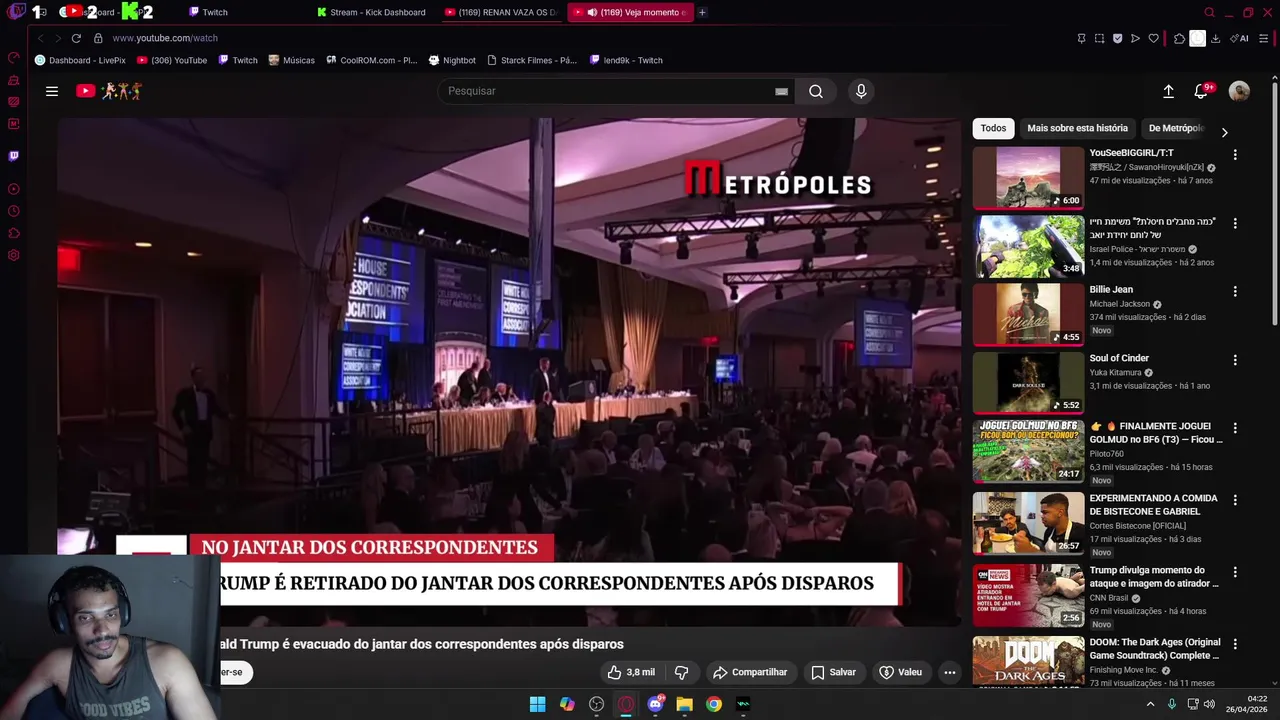Open more actions ellipsis under video

tap(950, 672)
